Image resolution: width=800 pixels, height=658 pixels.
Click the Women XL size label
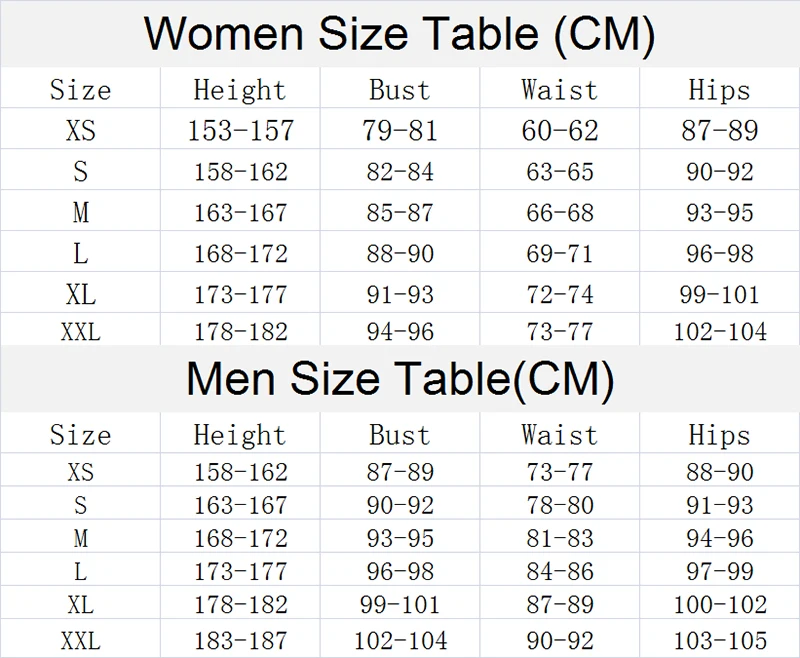click(x=81, y=294)
